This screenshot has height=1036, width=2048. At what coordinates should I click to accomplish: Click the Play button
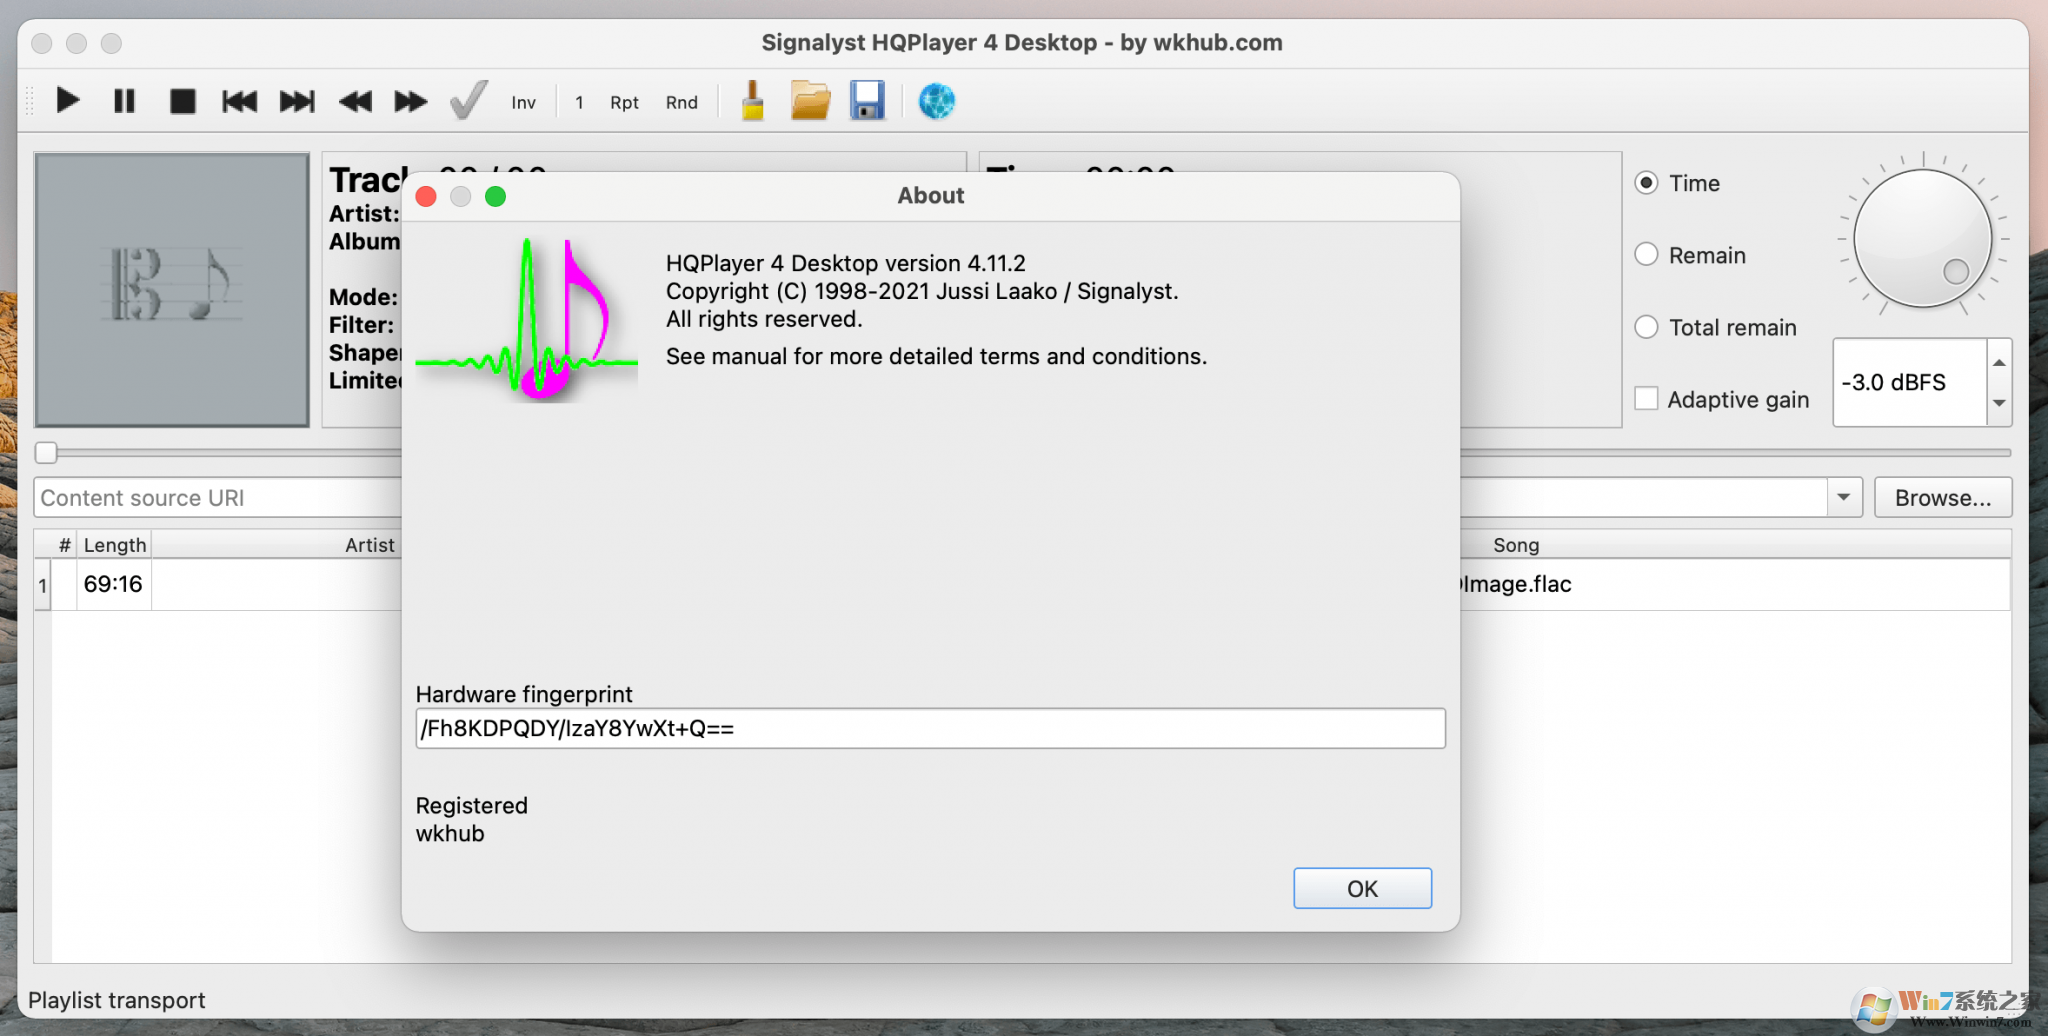click(67, 100)
